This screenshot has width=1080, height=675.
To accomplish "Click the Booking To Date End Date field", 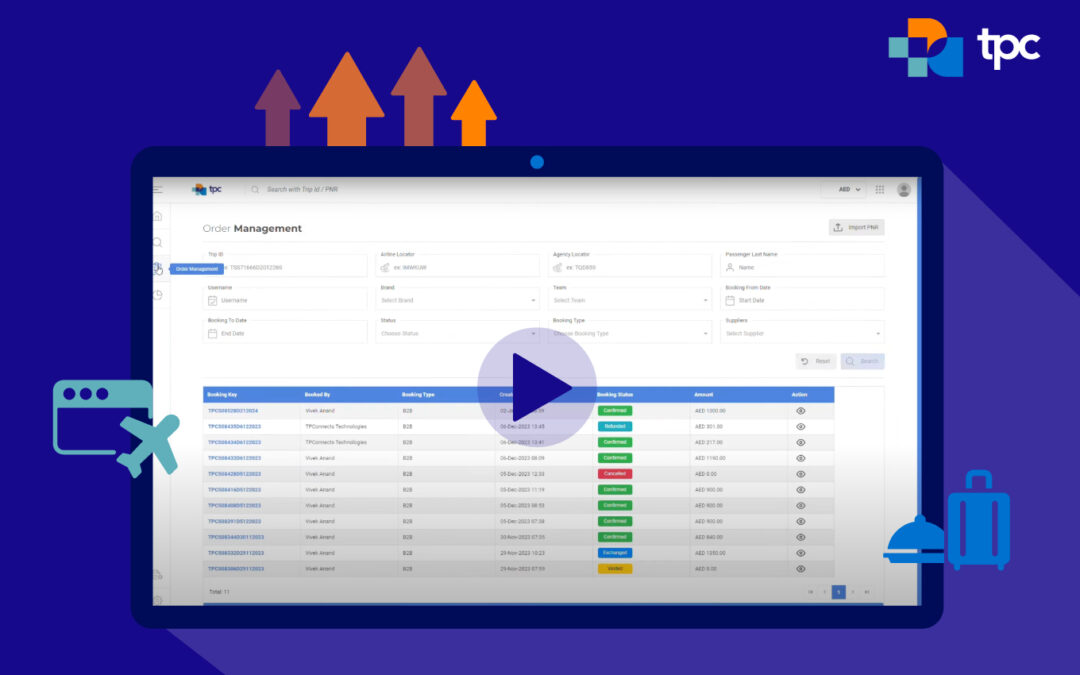I will (285, 333).
